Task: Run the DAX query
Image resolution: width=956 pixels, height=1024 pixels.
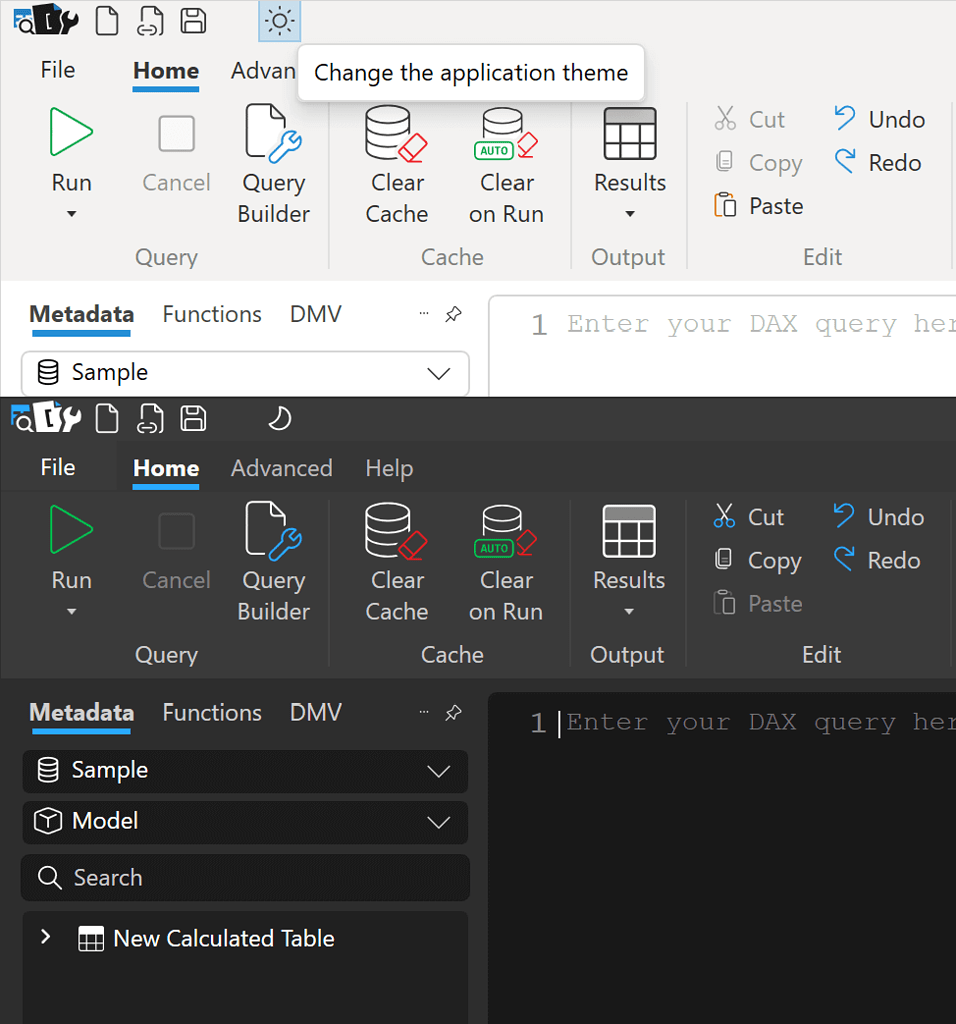Action: (x=71, y=131)
